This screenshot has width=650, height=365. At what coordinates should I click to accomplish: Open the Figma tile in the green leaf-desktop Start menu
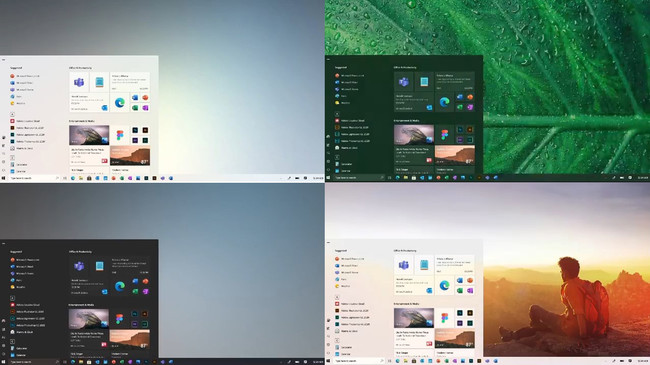click(x=444, y=135)
